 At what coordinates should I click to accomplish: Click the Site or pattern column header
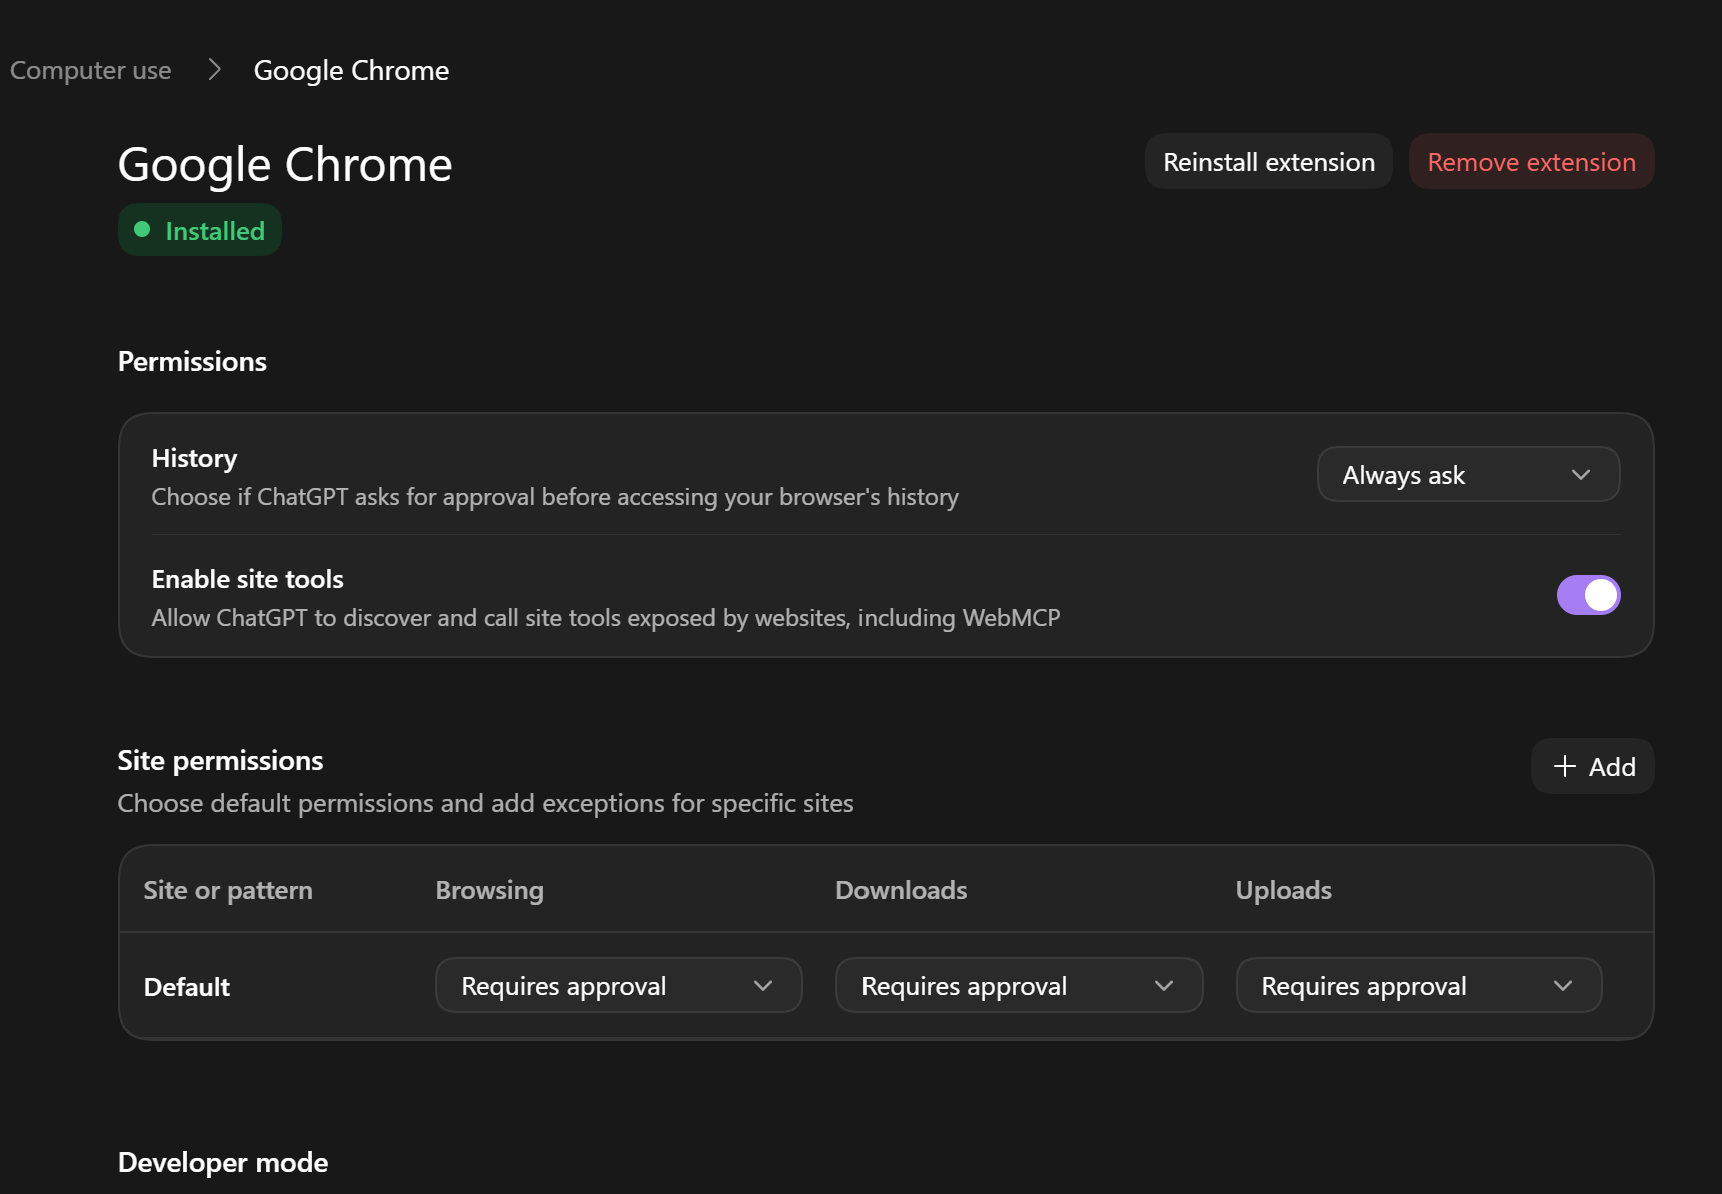tap(228, 890)
